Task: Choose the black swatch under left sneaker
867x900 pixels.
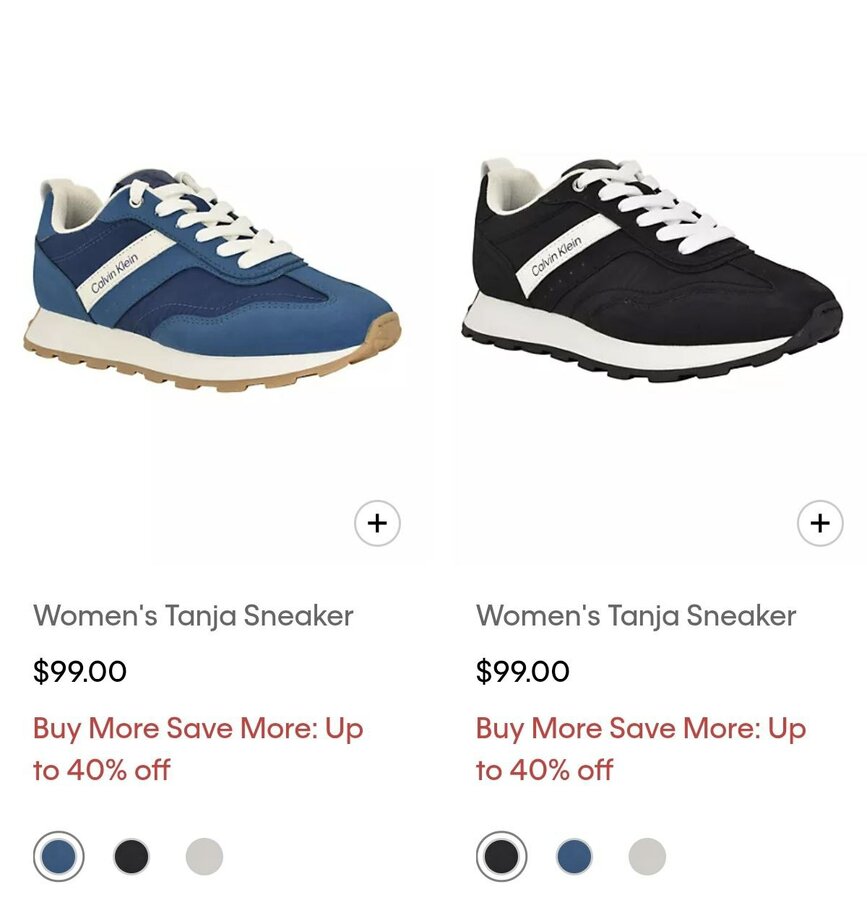Action: [131, 856]
